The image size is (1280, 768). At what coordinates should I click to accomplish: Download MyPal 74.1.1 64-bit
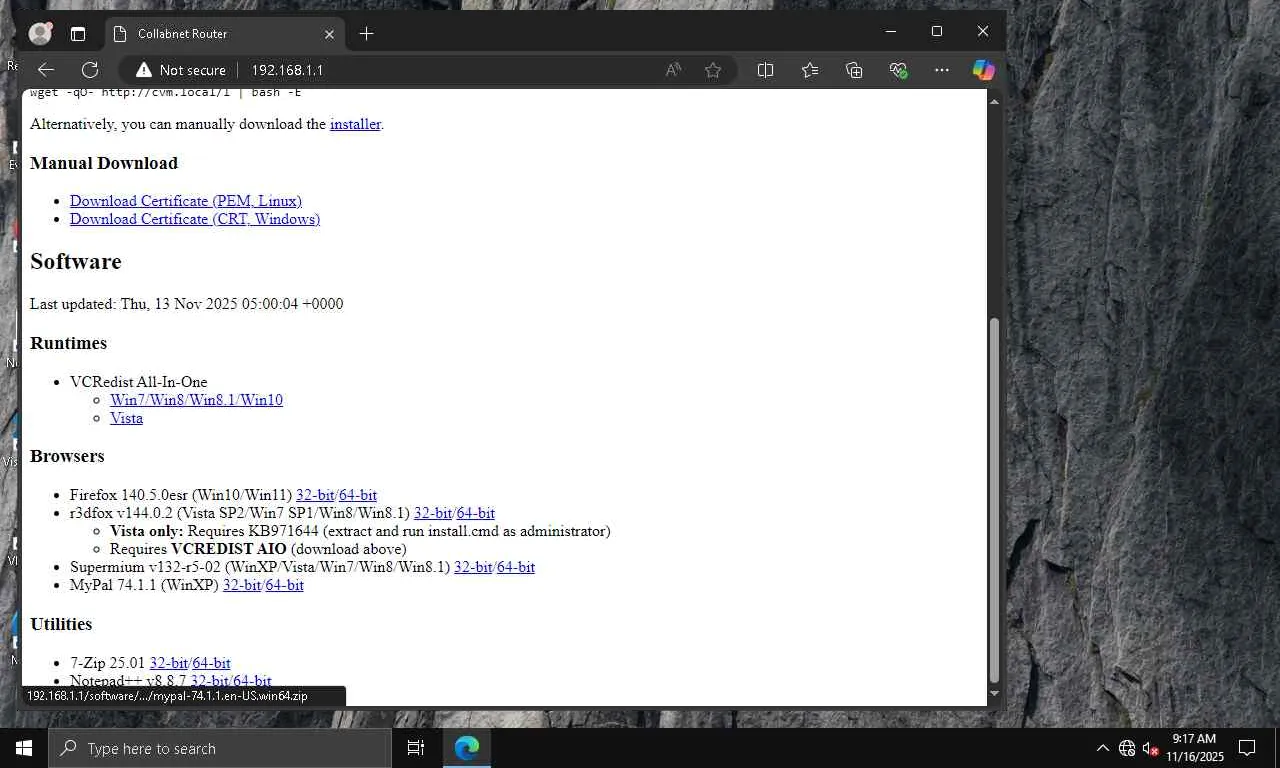pos(285,585)
